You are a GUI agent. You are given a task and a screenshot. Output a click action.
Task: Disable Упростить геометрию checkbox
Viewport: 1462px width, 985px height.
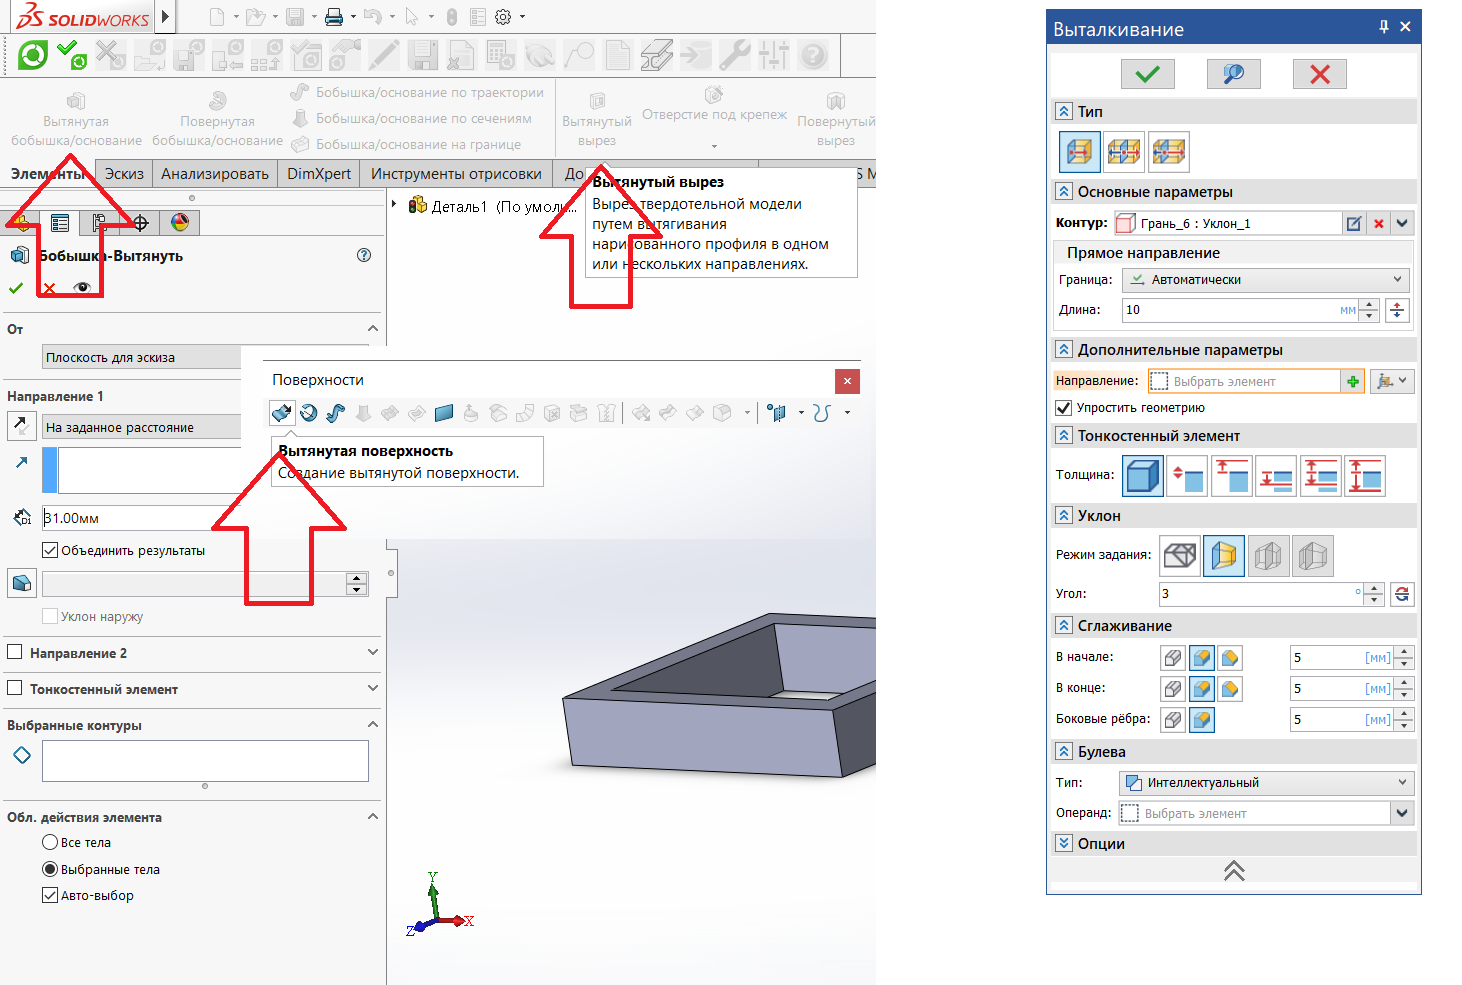1064,408
